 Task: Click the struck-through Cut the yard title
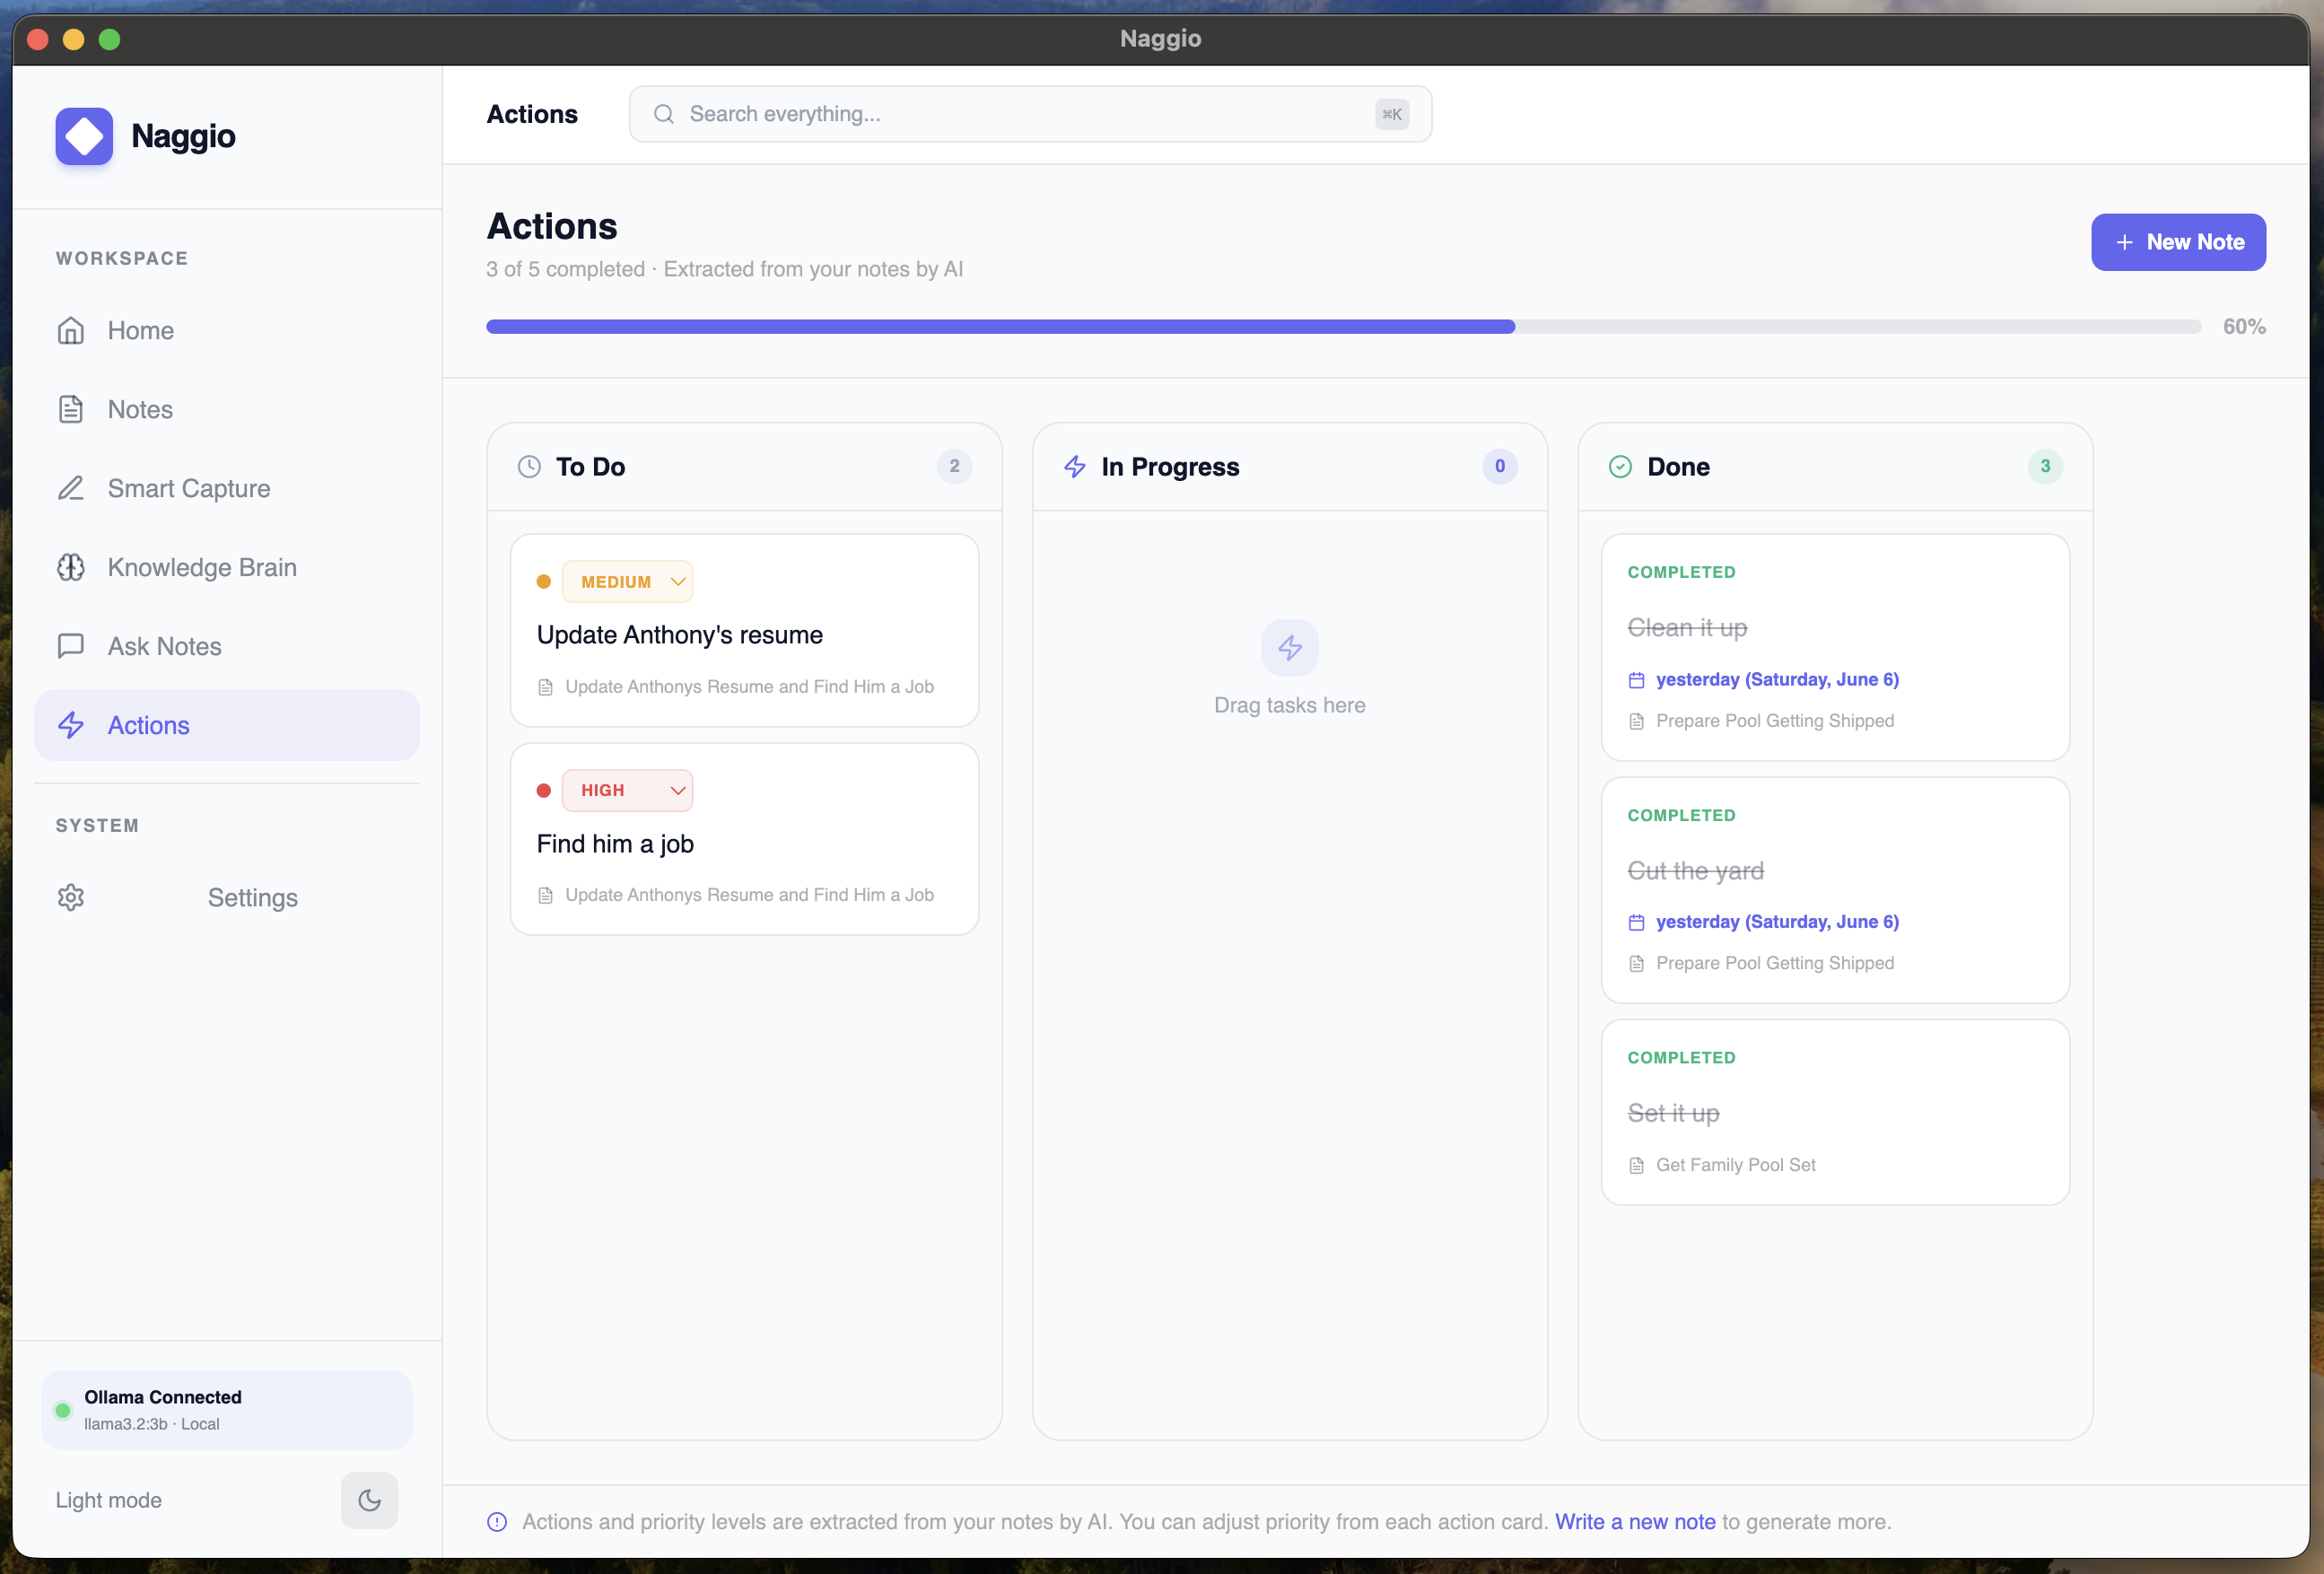pyautogui.click(x=1695, y=871)
